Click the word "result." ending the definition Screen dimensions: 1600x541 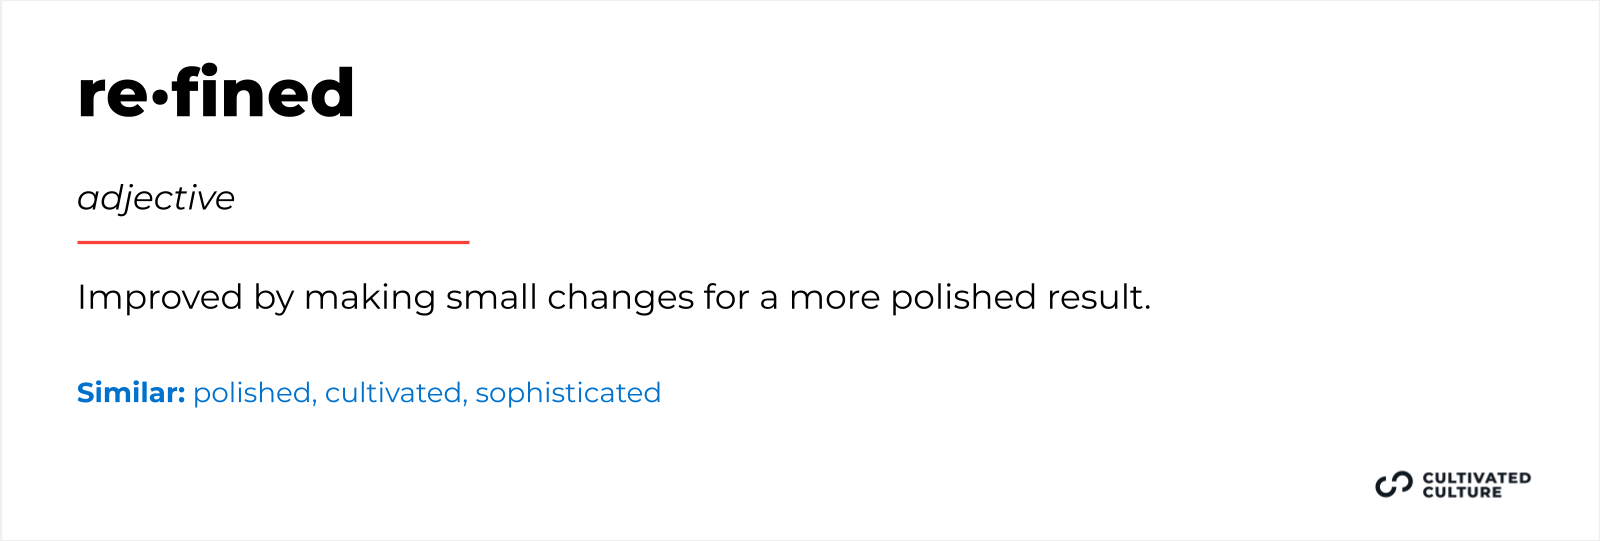point(1099,297)
